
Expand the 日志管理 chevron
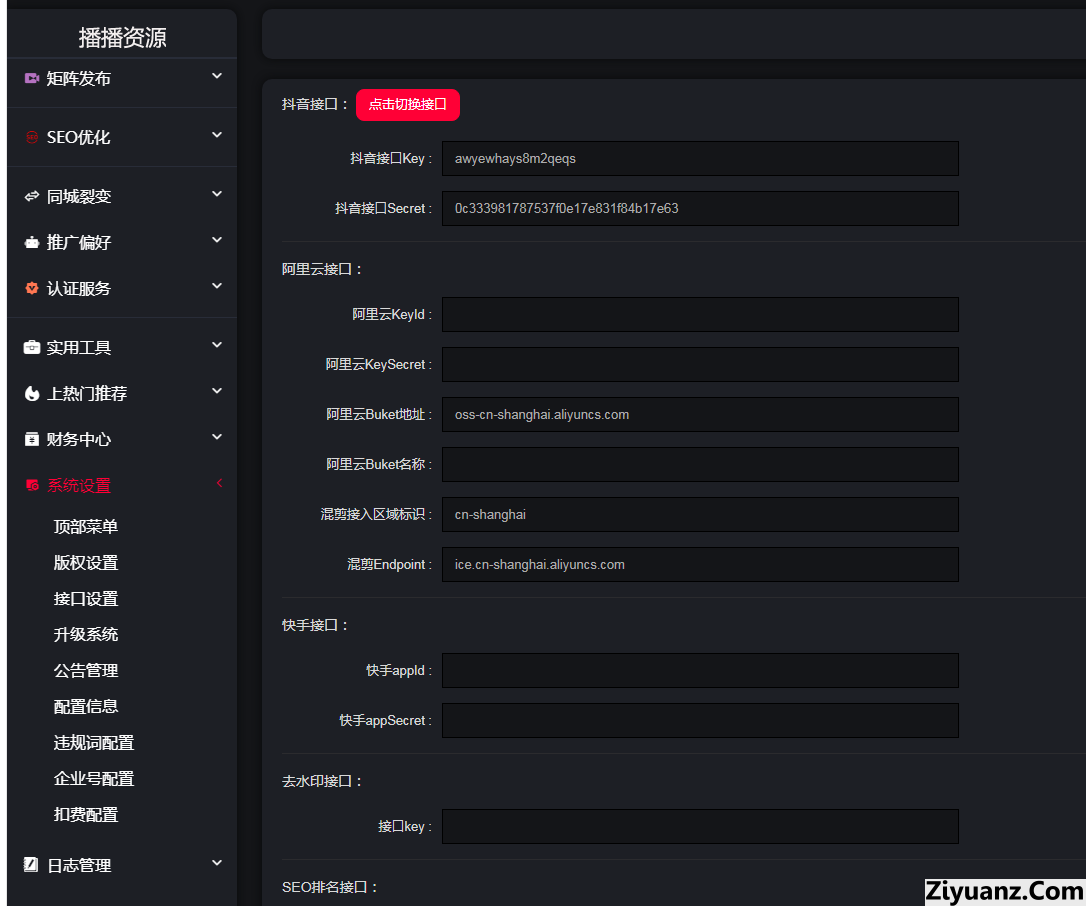pos(217,863)
